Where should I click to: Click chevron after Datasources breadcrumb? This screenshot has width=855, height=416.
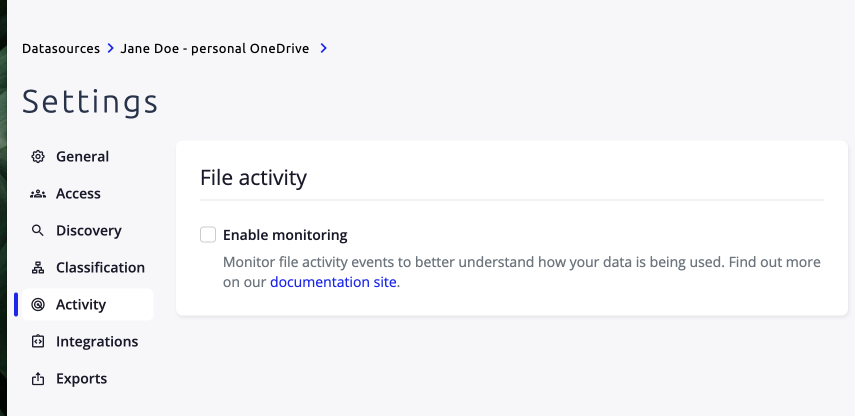[x=111, y=49]
